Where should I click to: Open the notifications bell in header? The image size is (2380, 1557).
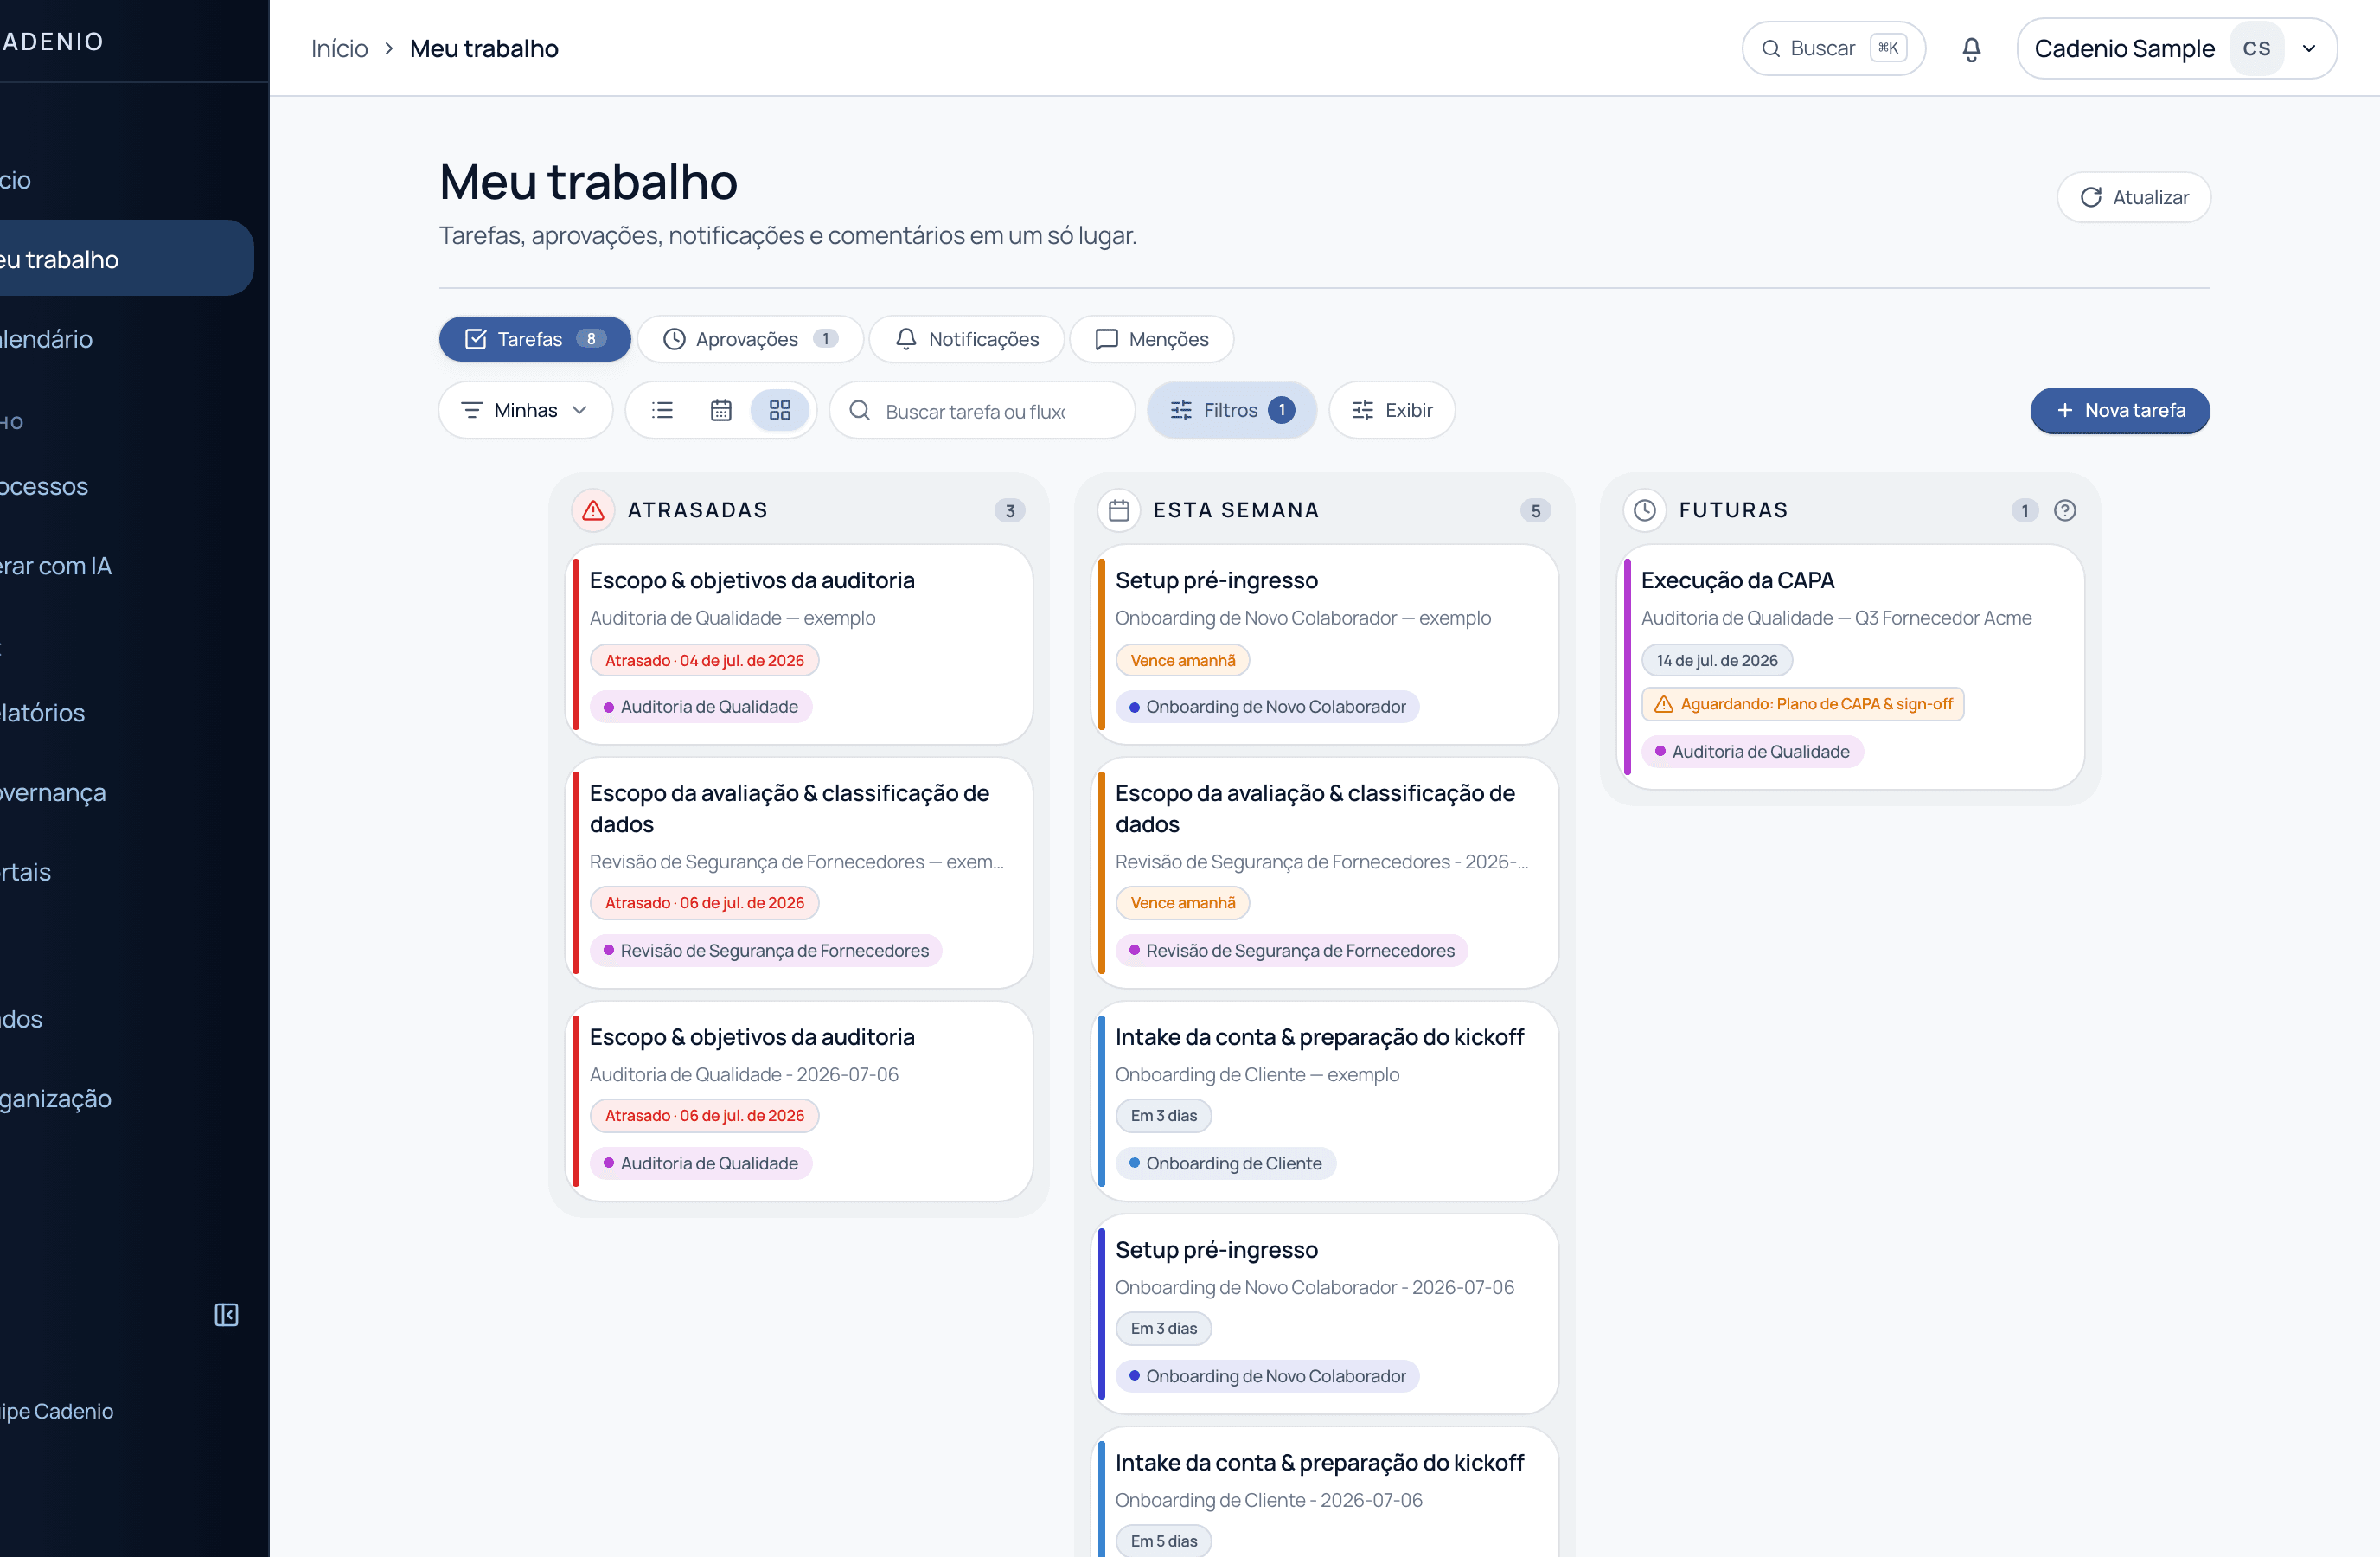pyautogui.click(x=1971, y=49)
